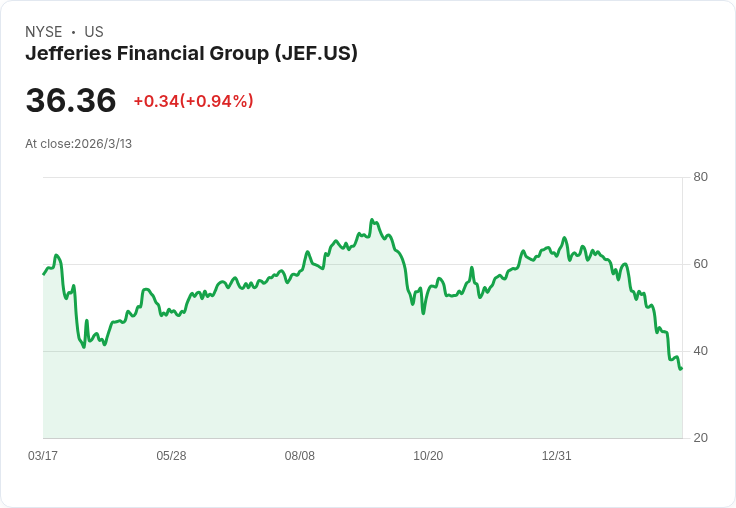Click the sharp dip just before 10/20
The width and height of the screenshot is (736, 508).
[x=423, y=313]
